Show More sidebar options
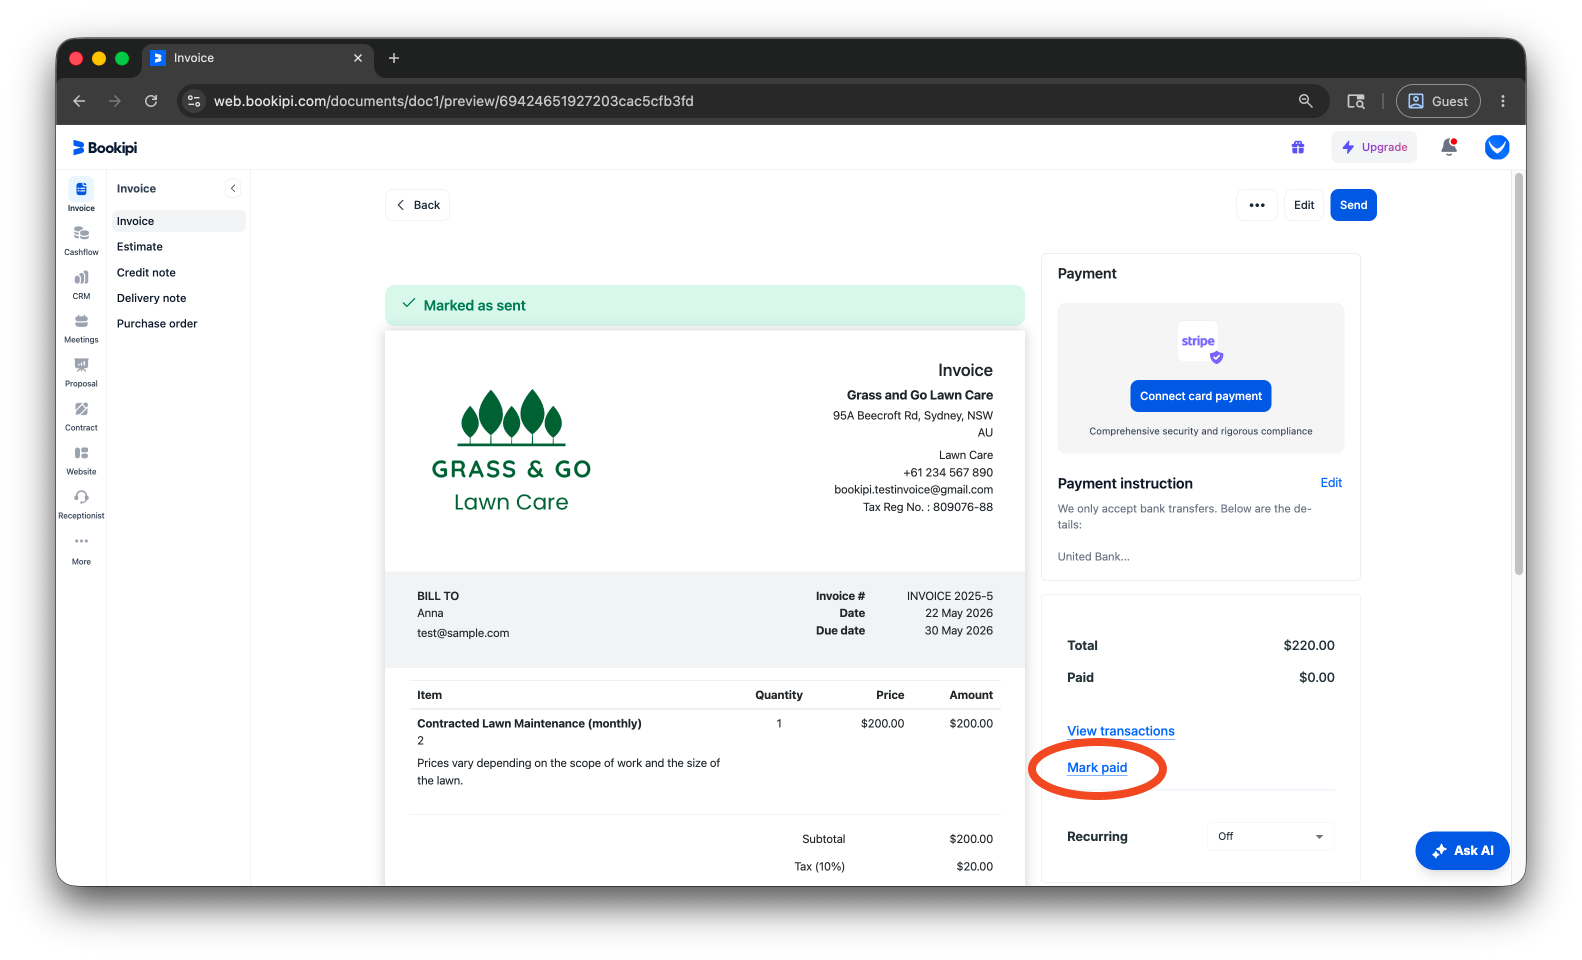The image size is (1582, 960). 81,549
